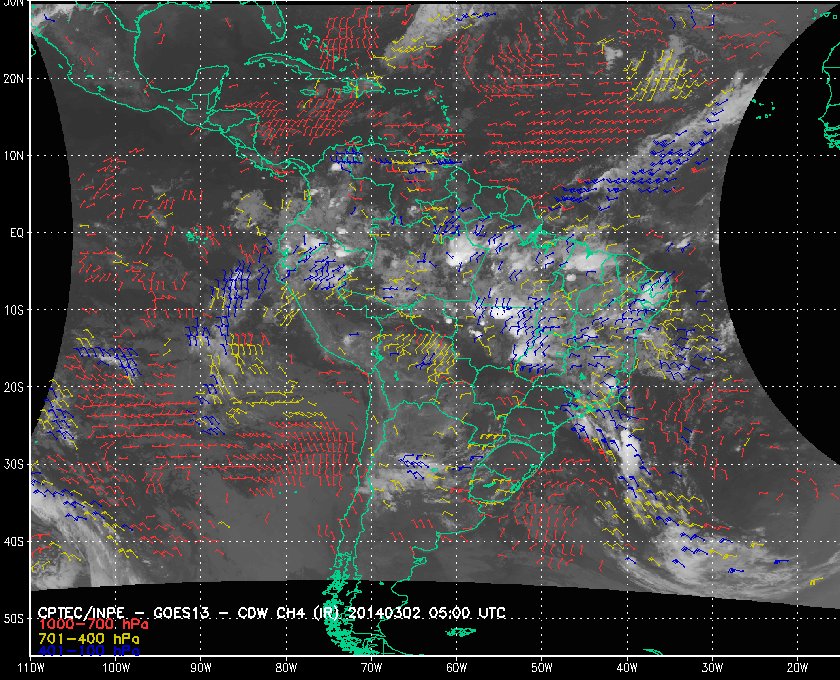Click the 80W longitude axis label
Image resolution: width=840 pixels, height=680 pixels.
point(285,666)
